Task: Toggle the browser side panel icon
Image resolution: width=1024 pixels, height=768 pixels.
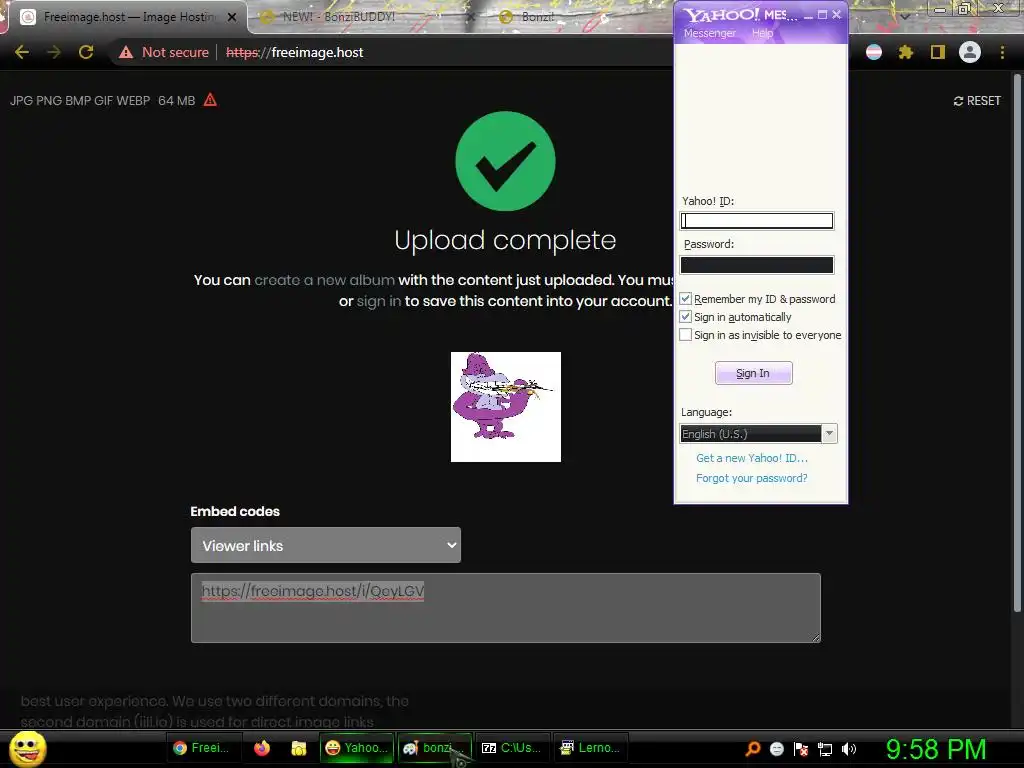Action: [938, 52]
